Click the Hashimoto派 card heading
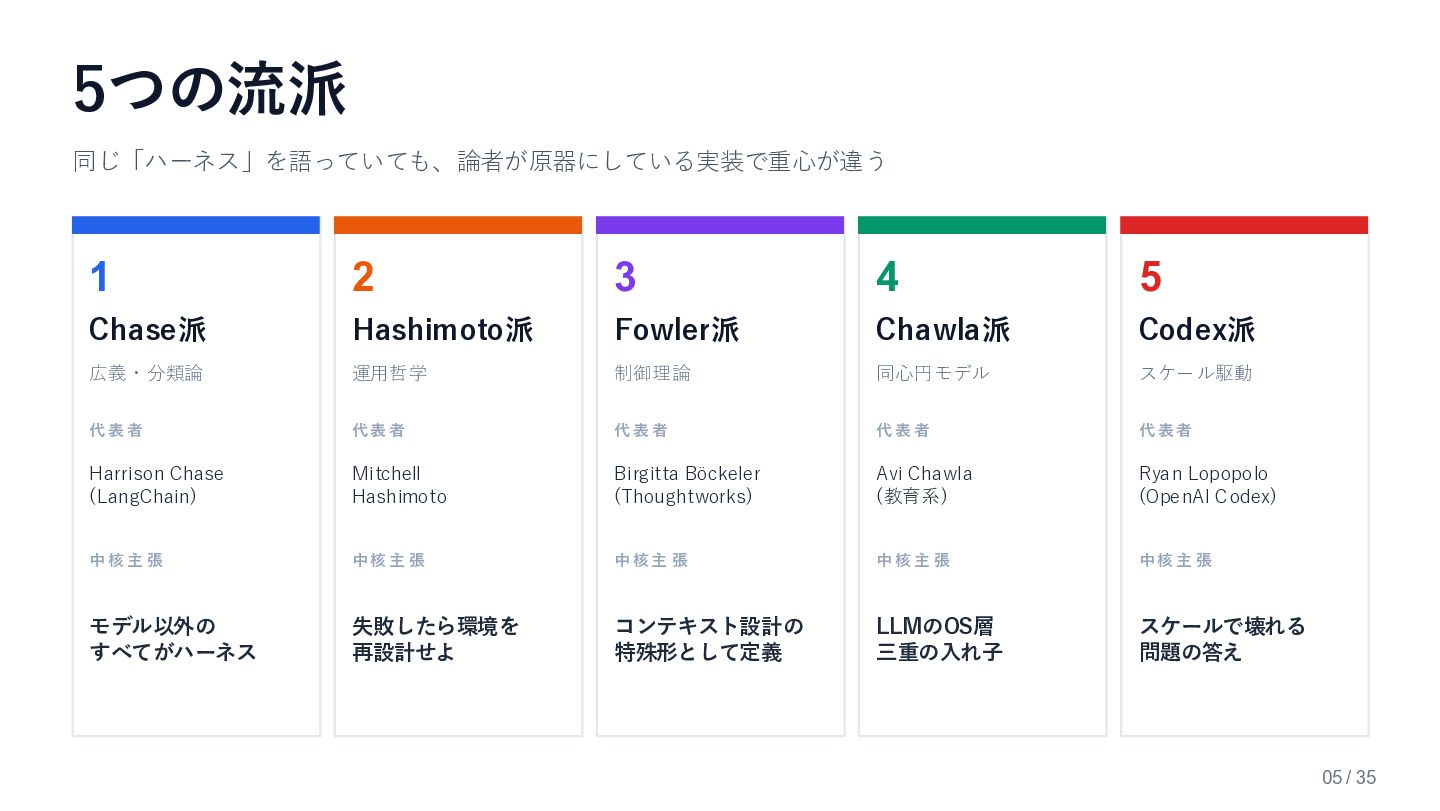The width and height of the screenshot is (1440, 811). tap(443, 330)
